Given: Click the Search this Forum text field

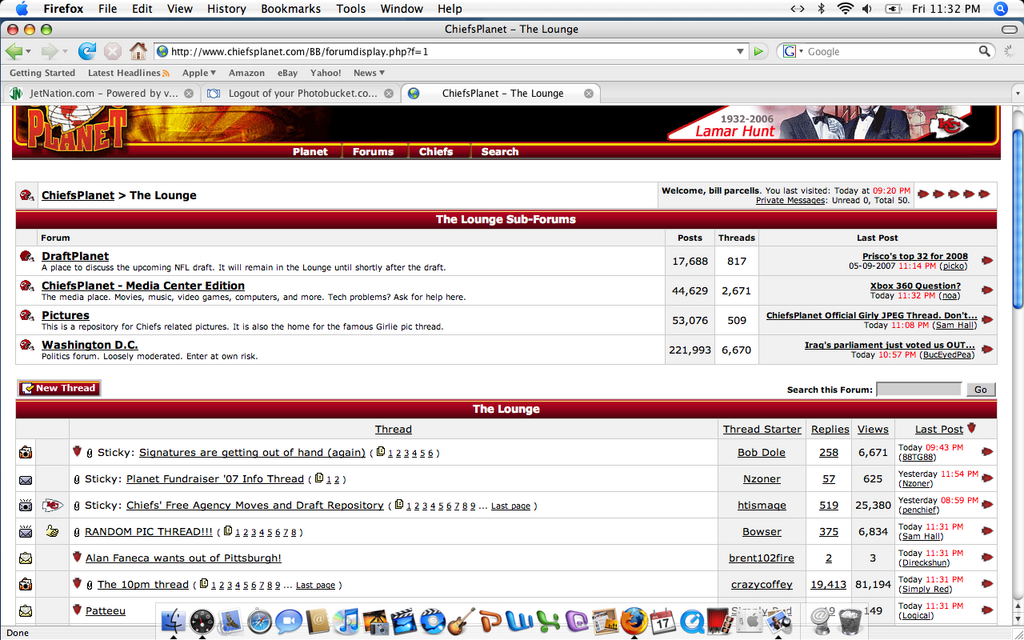Looking at the screenshot, I should pyautogui.click(x=919, y=389).
